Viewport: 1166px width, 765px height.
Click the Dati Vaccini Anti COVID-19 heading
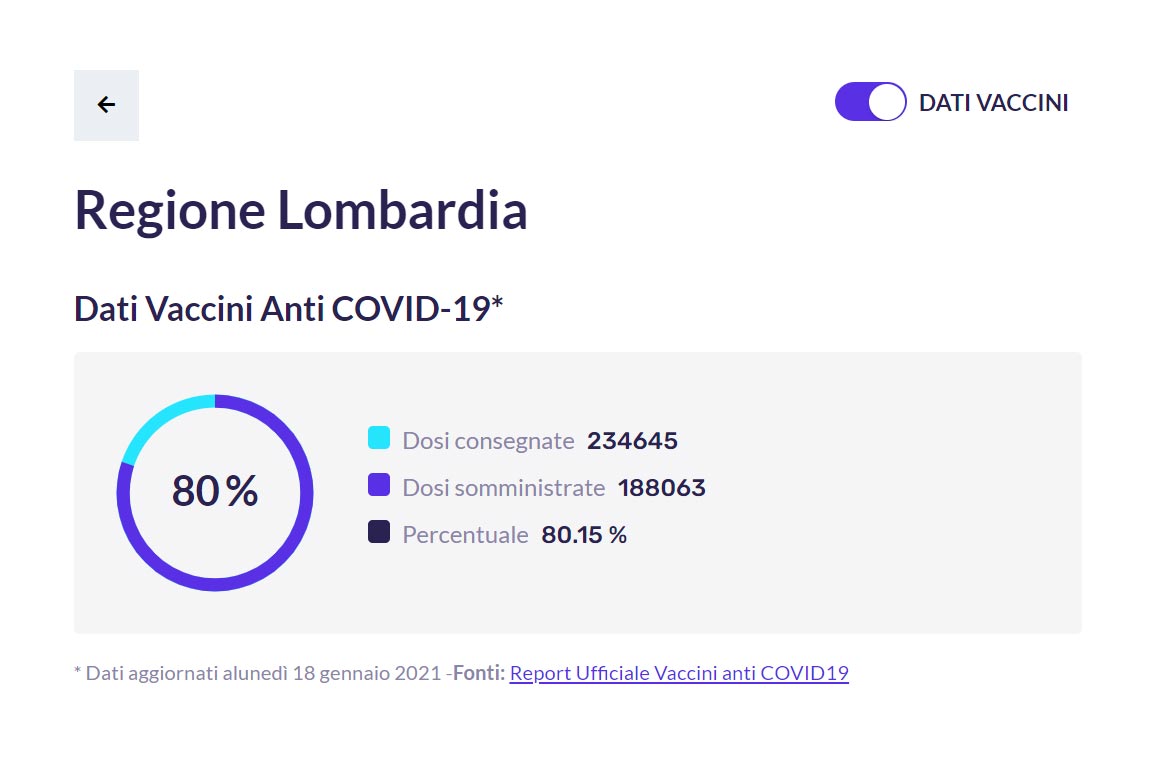click(x=289, y=309)
